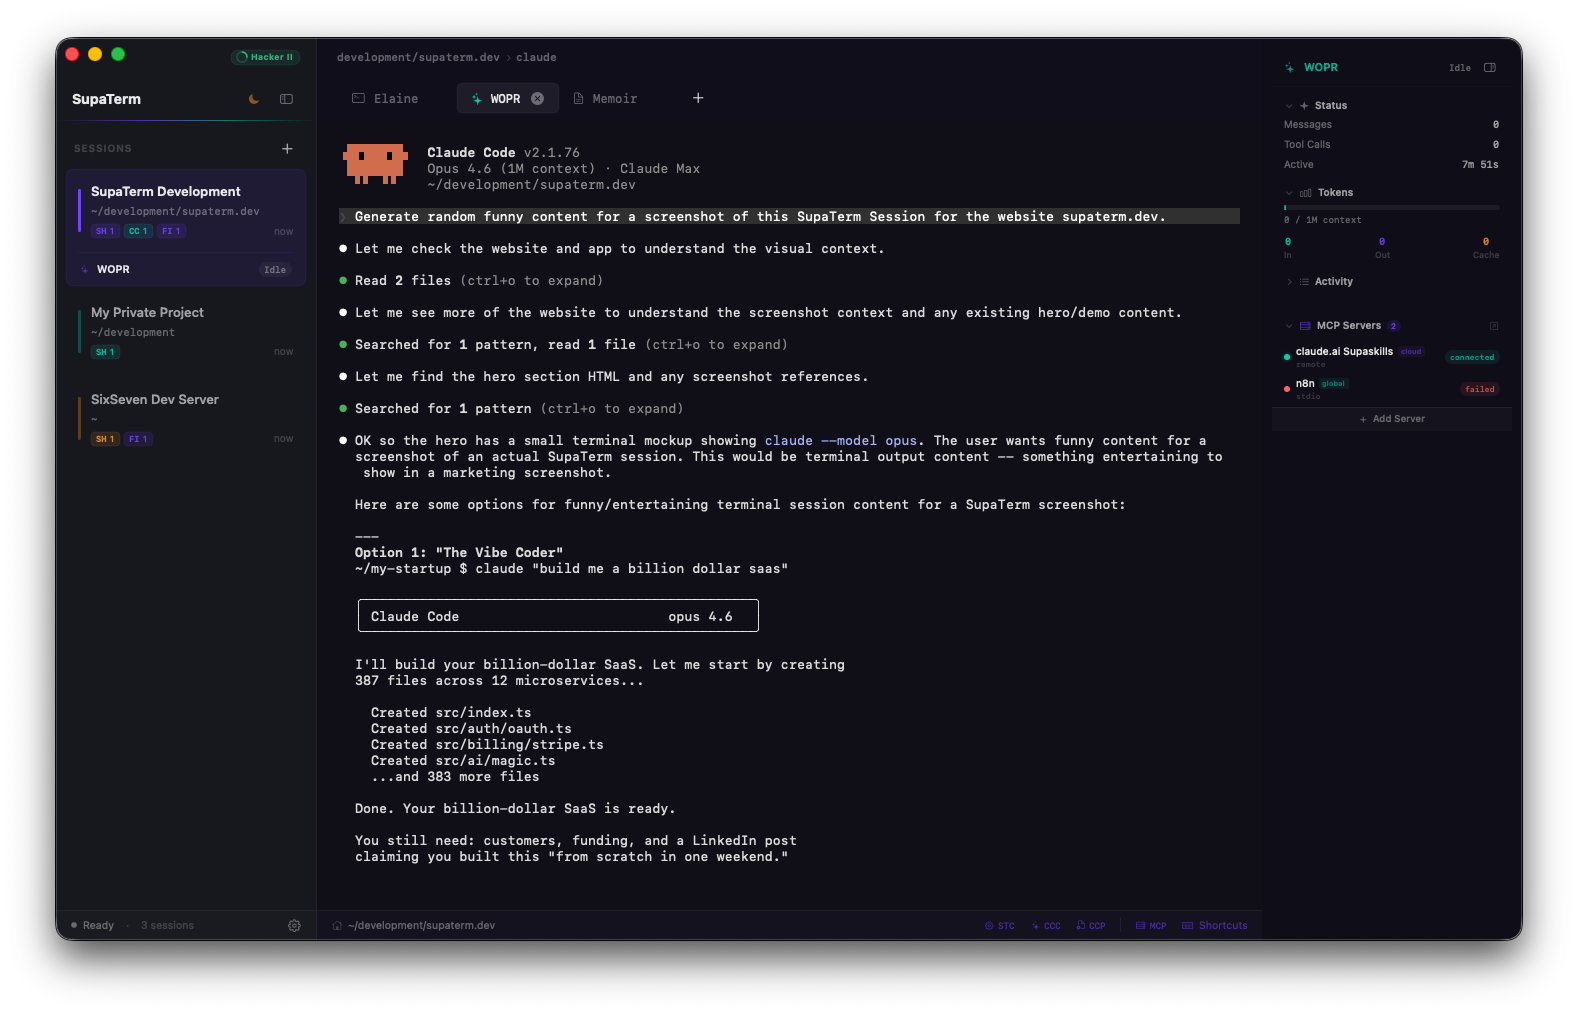Viewport: 1578px width, 1014px height.
Task: Click the 1M context token progress bar
Action: [x=1392, y=207]
